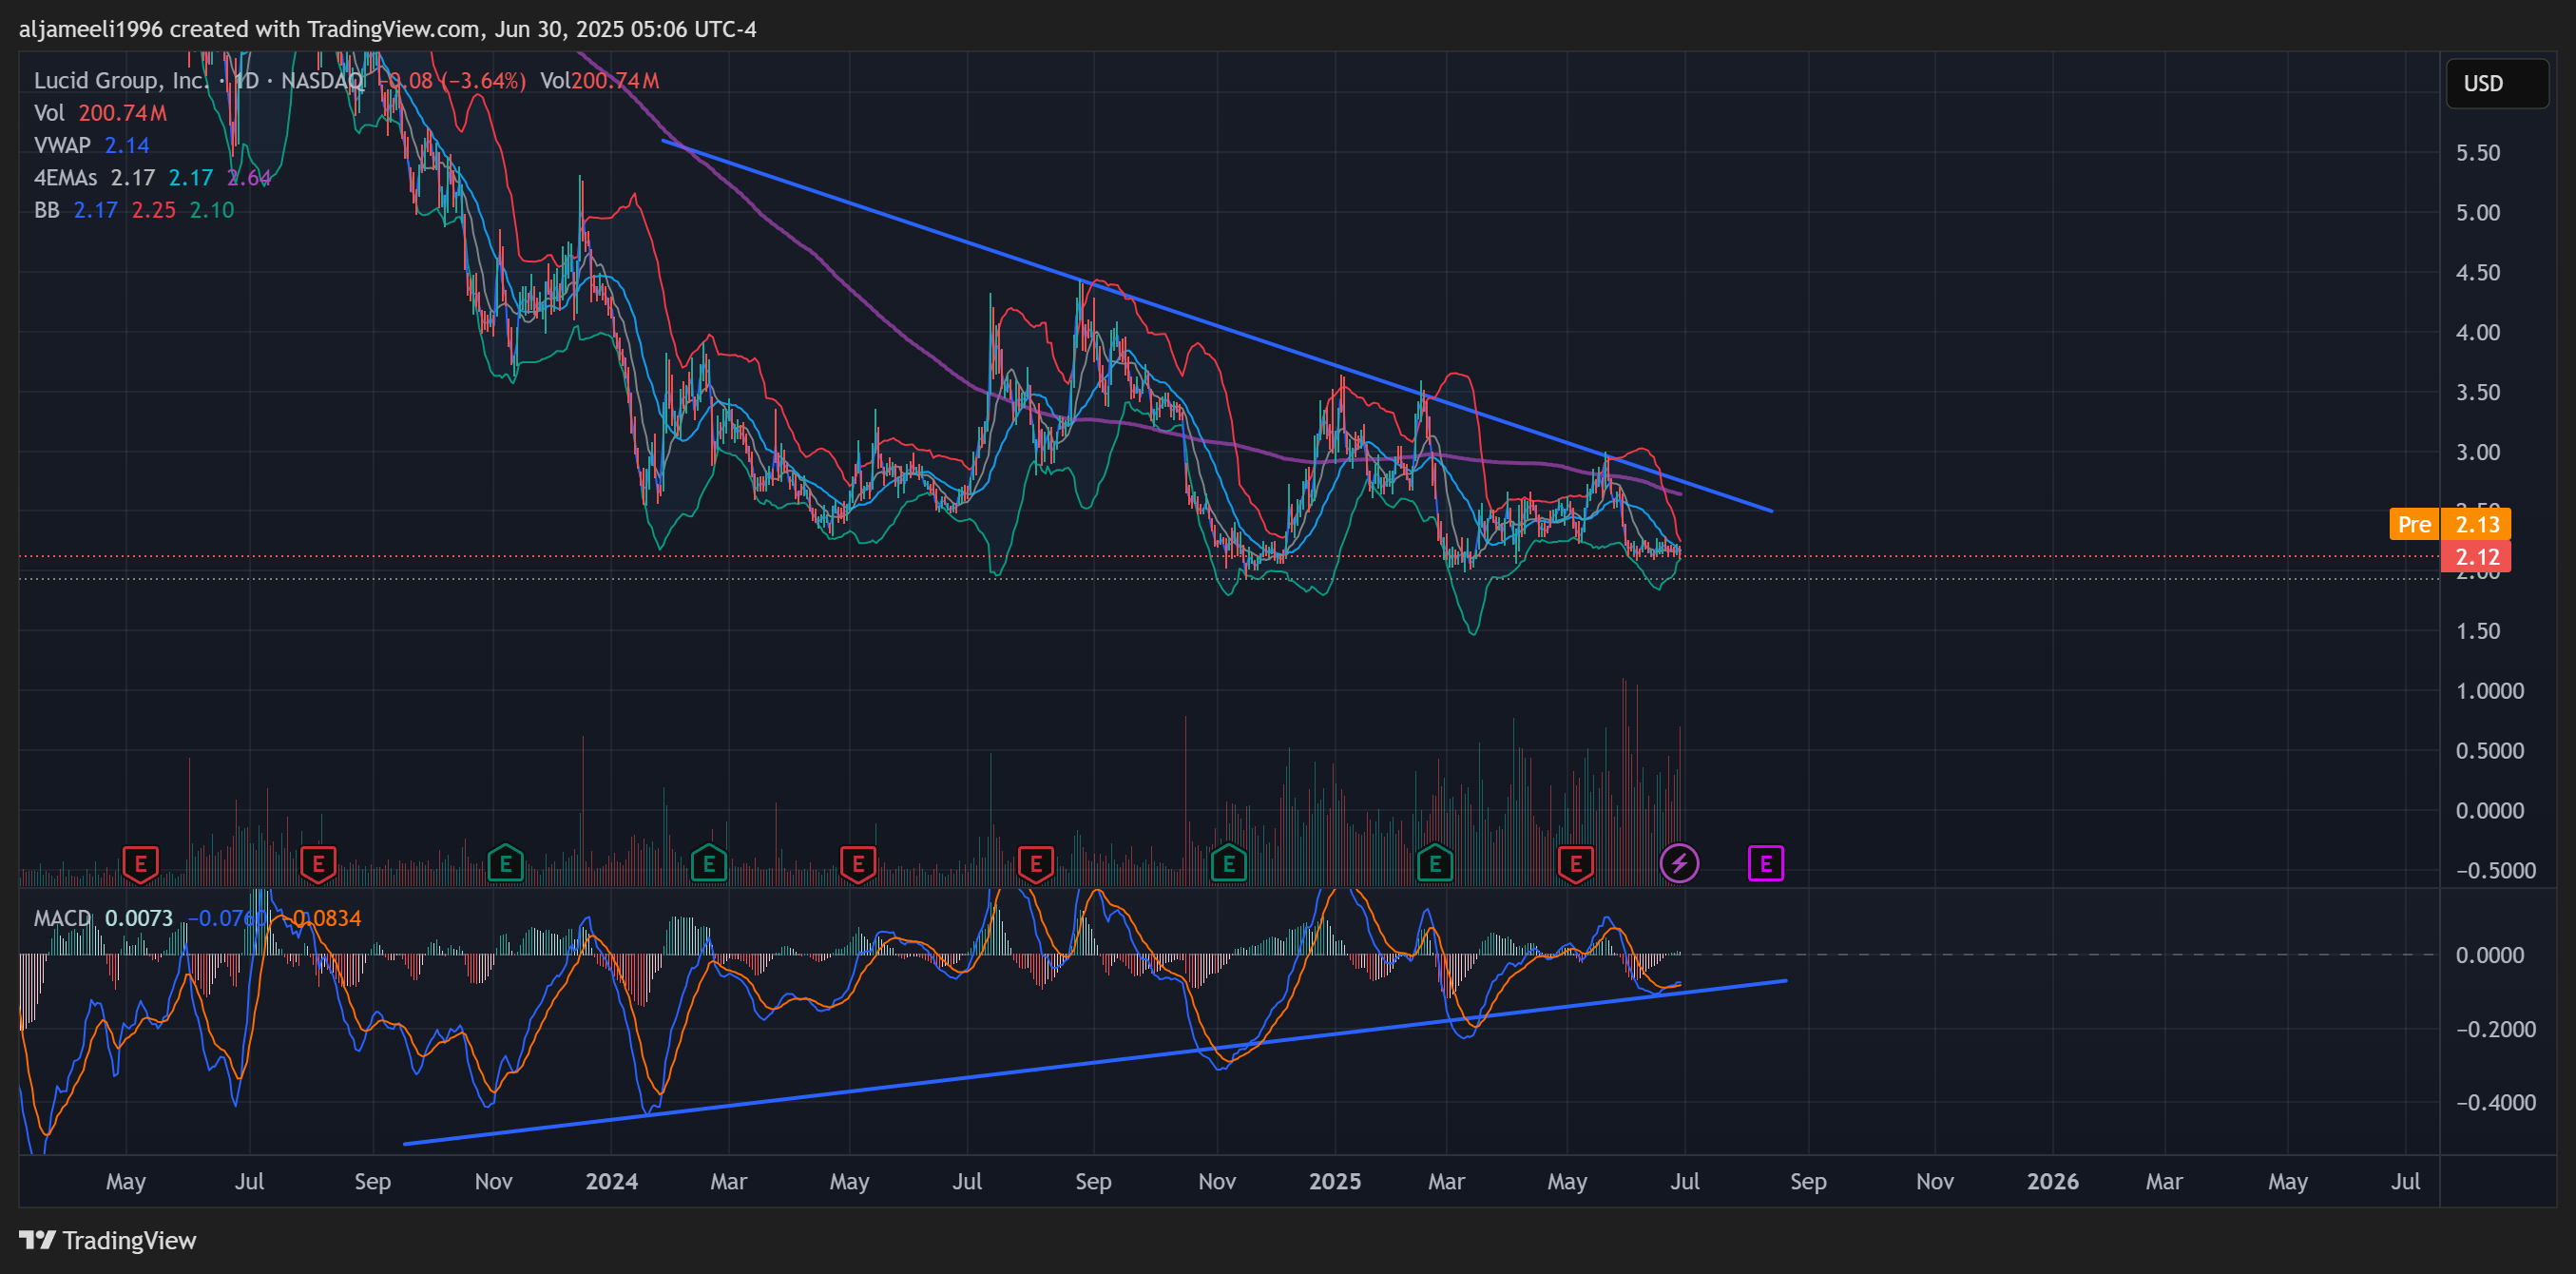Click the red earnings marker near August 2024
The height and width of the screenshot is (1274, 2576).
[1035, 863]
